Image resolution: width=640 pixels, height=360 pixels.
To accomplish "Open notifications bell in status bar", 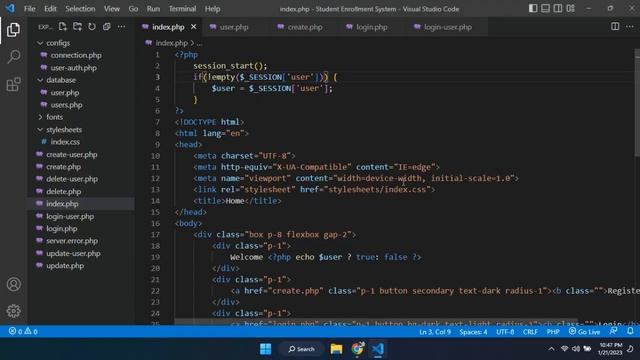I will (x=630, y=331).
